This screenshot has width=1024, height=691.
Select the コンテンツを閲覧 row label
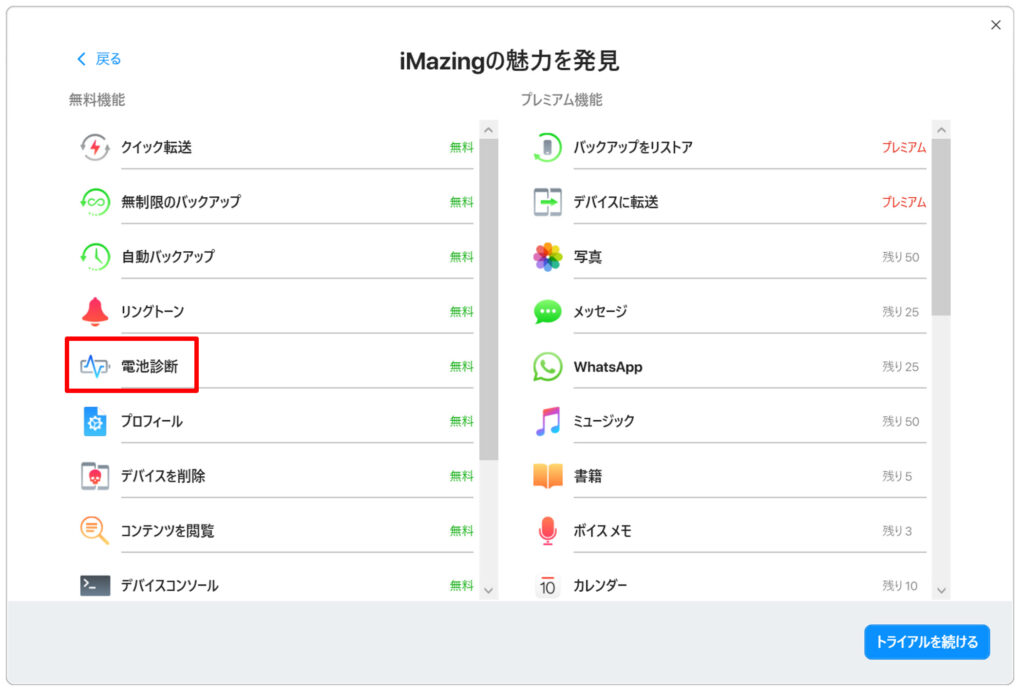coord(167,531)
